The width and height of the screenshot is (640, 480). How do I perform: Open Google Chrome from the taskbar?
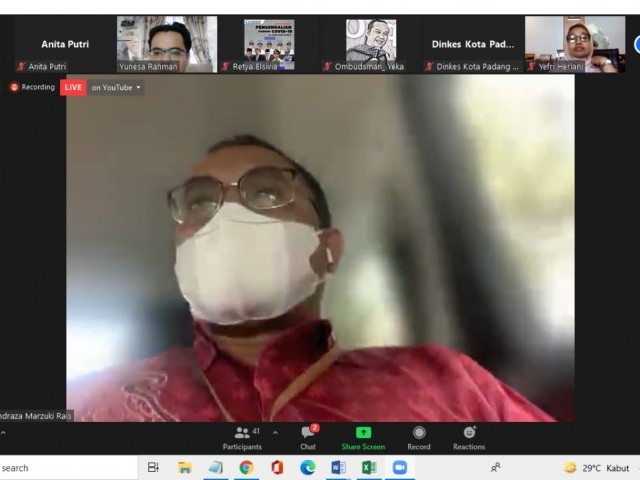pos(246,467)
